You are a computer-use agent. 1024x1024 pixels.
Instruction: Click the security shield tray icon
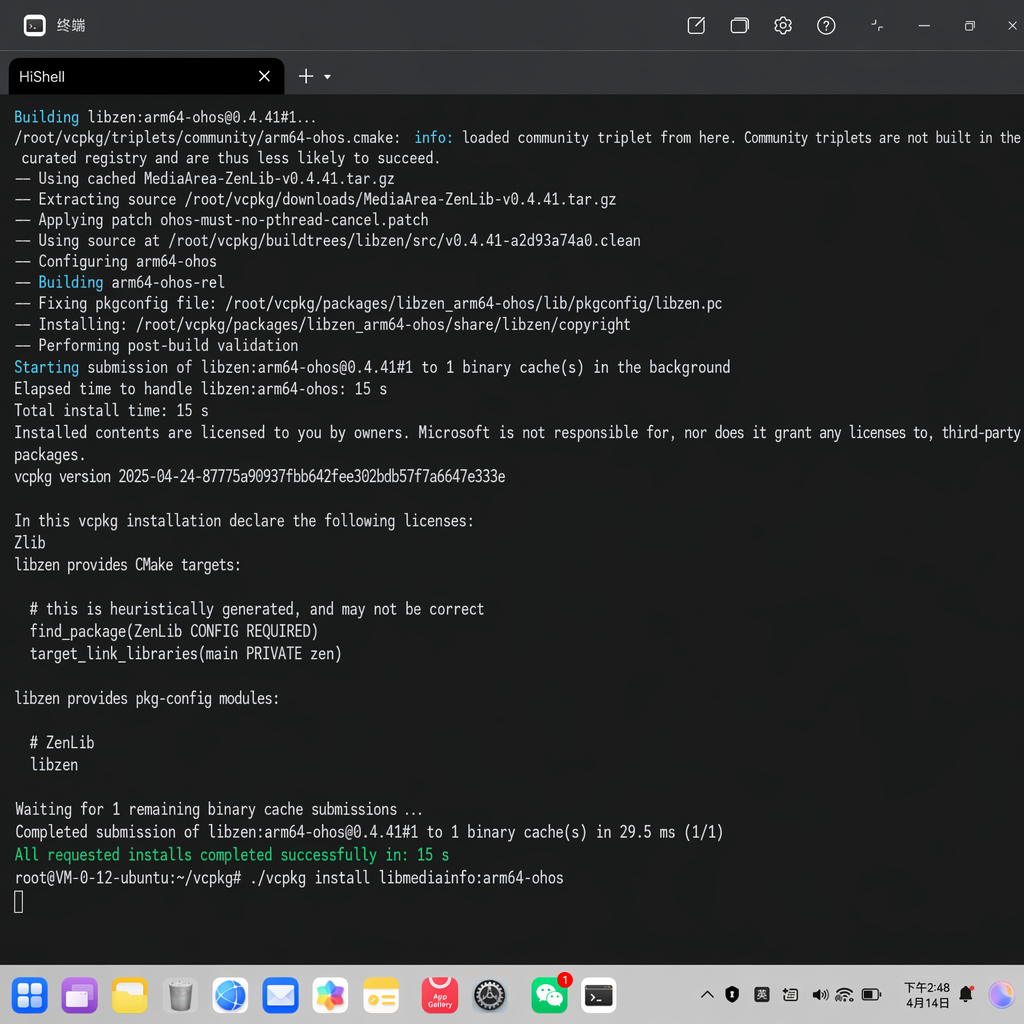(732, 995)
